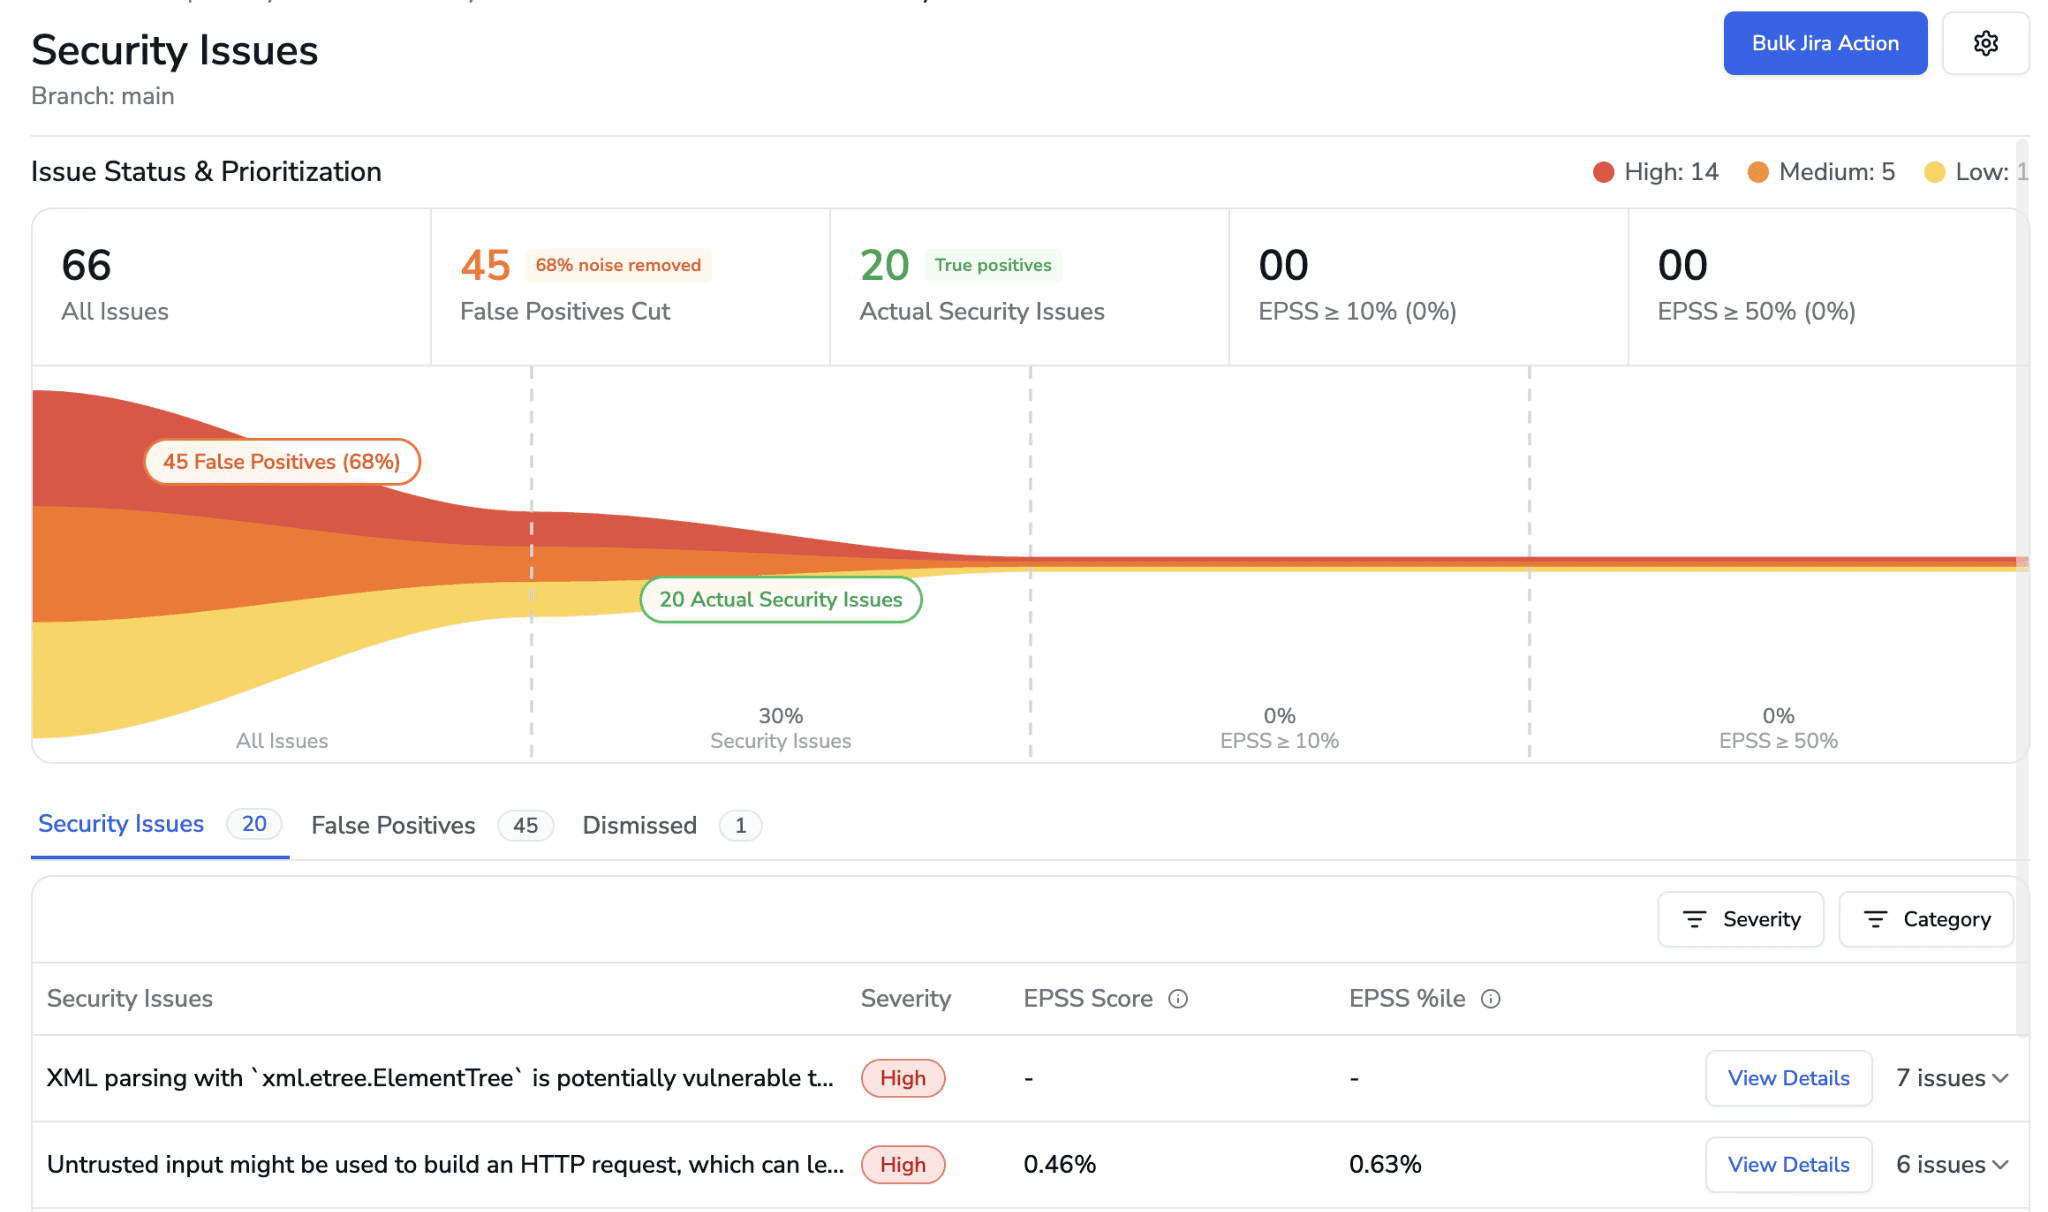The width and height of the screenshot is (2048, 1212).
Task: Open the Category filter dropdown
Action: (1945, 919)
